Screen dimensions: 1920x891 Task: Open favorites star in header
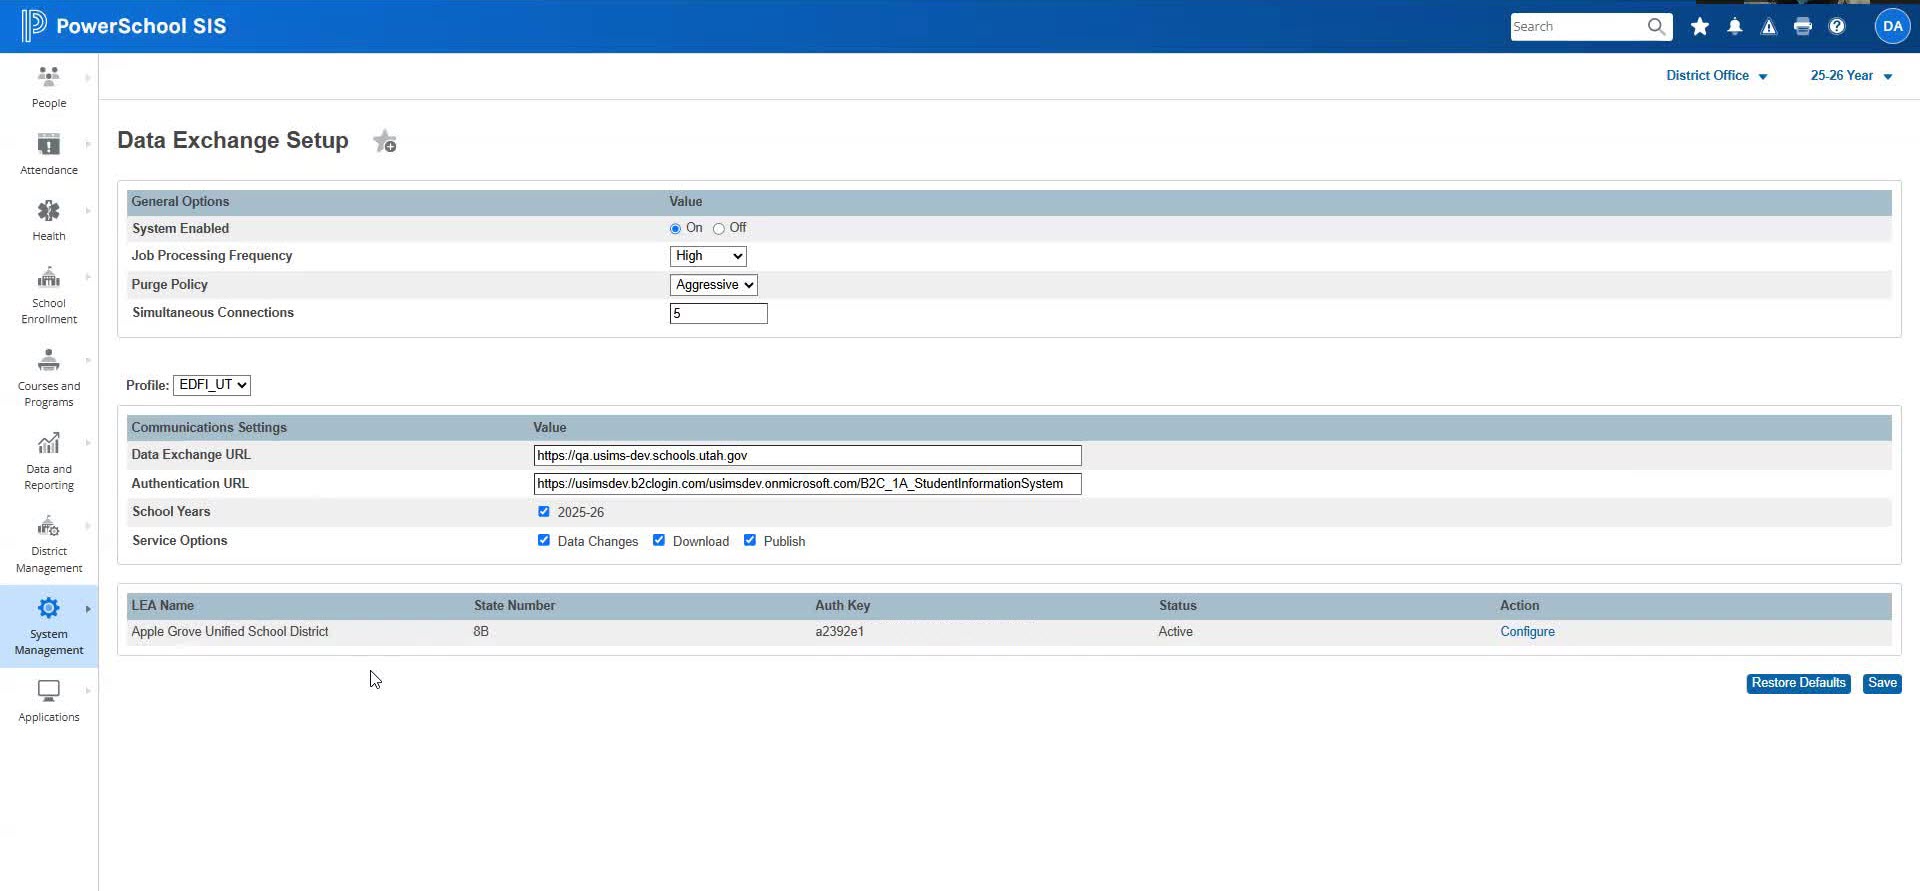pos(1699,27)
